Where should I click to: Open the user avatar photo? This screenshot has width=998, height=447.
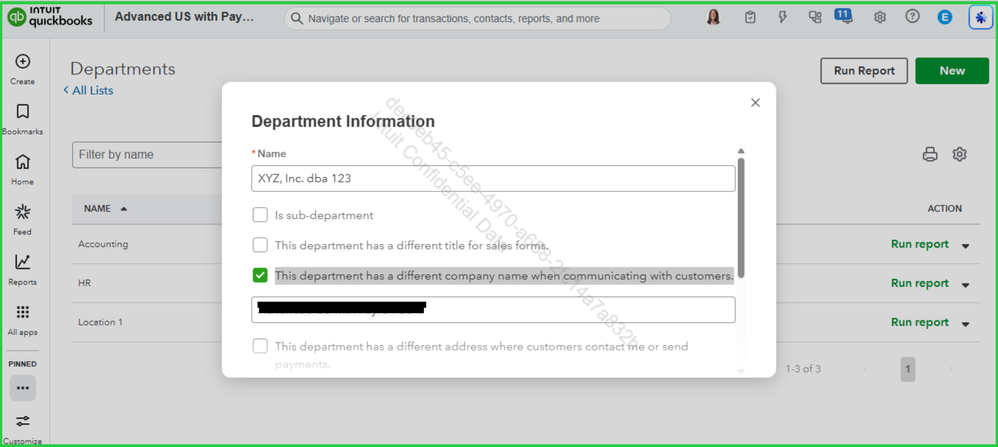click(x=713, y=18)
